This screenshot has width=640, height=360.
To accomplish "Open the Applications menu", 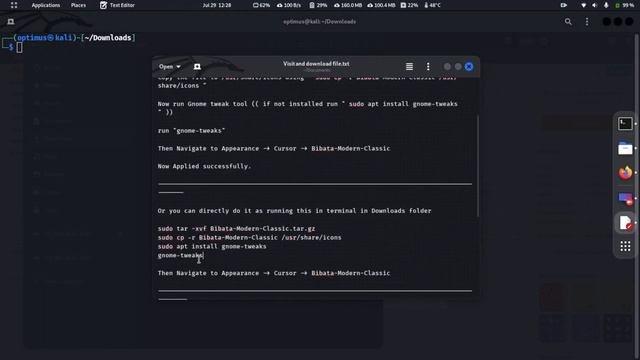I will (46, 5).
